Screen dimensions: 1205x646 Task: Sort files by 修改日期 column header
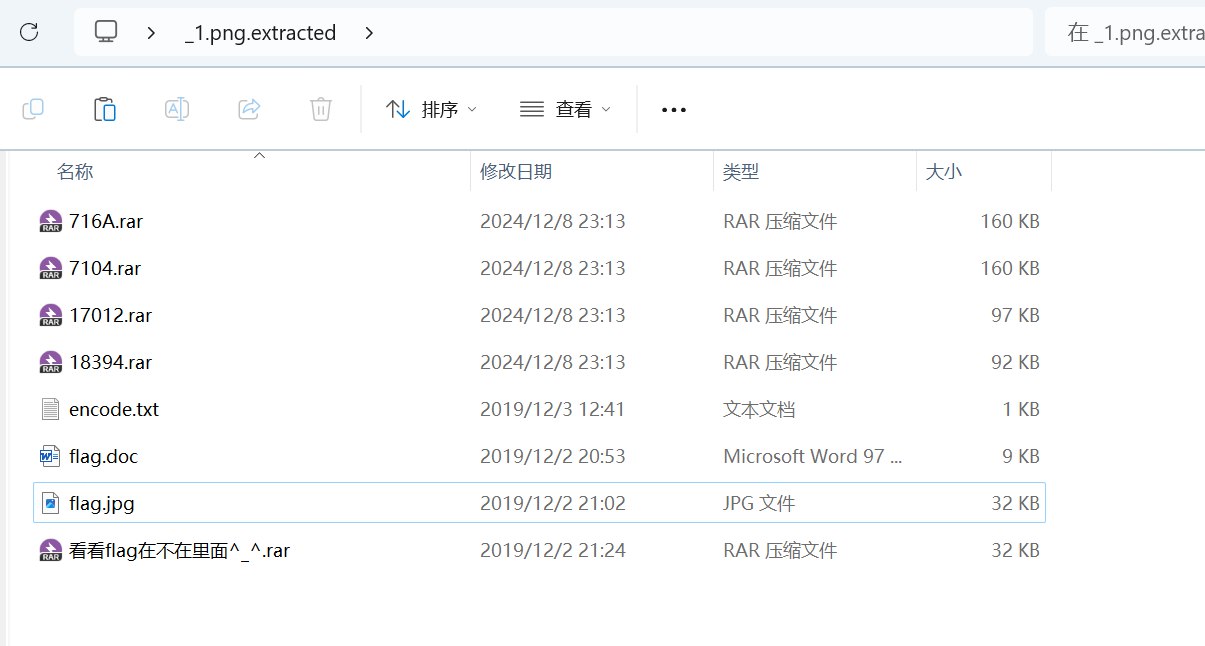coord(516,172)
